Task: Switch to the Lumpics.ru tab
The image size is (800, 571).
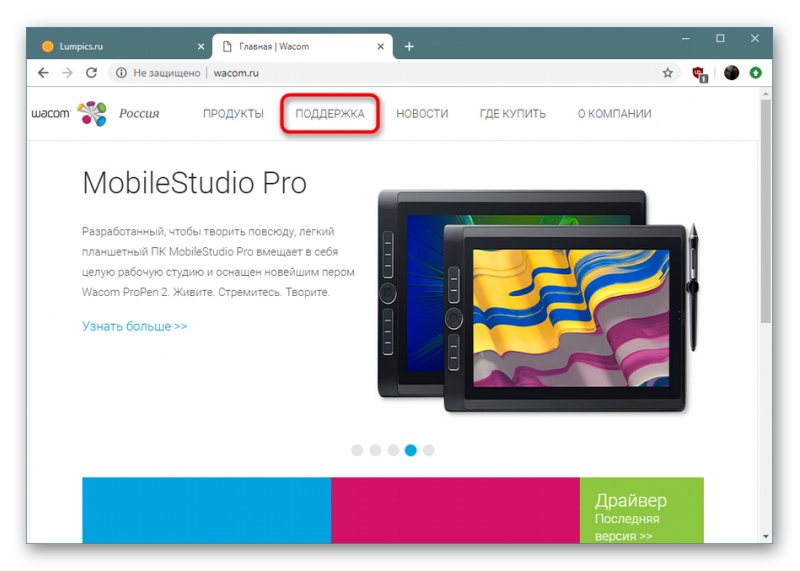Action: [121, 46]
